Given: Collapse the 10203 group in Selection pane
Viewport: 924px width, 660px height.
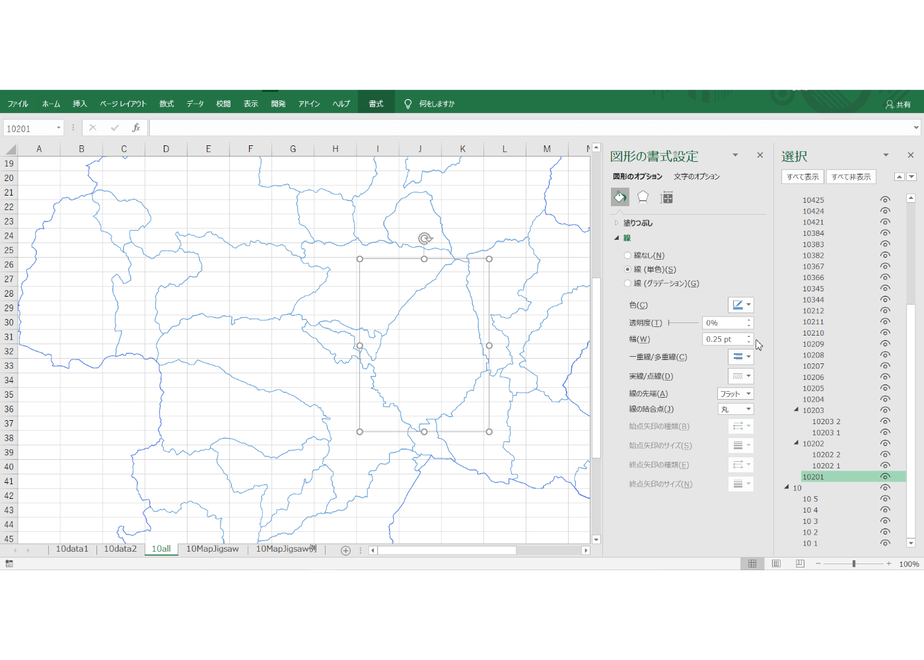Looking at the screenshot, I should pyautogui.click(x=796, y=410).
